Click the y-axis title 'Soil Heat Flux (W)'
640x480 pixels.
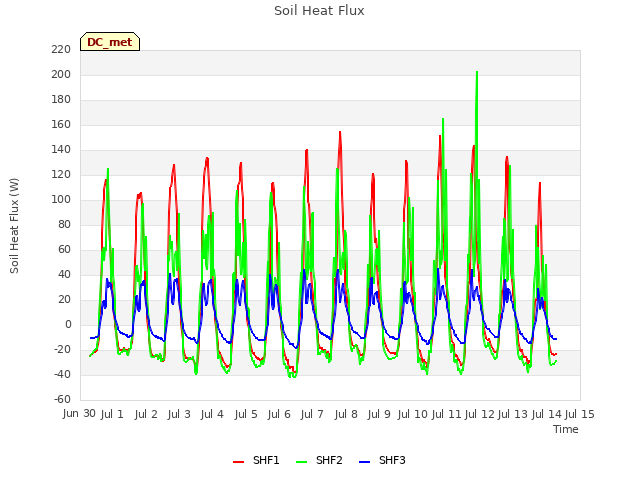point(14,226)
